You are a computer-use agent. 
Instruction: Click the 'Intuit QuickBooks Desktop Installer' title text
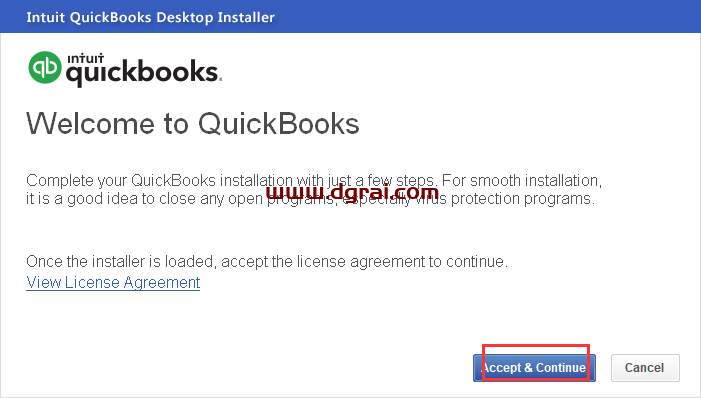pyautogui.click(x=151, y=17)
